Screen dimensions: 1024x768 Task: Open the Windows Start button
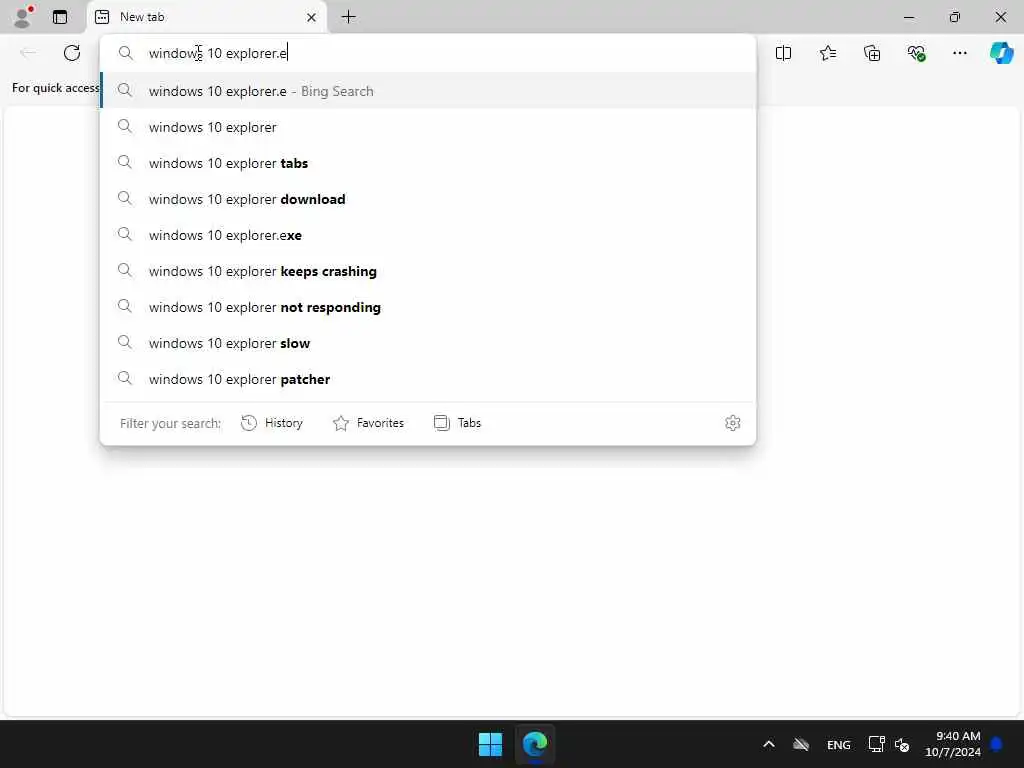coord(490,744)
